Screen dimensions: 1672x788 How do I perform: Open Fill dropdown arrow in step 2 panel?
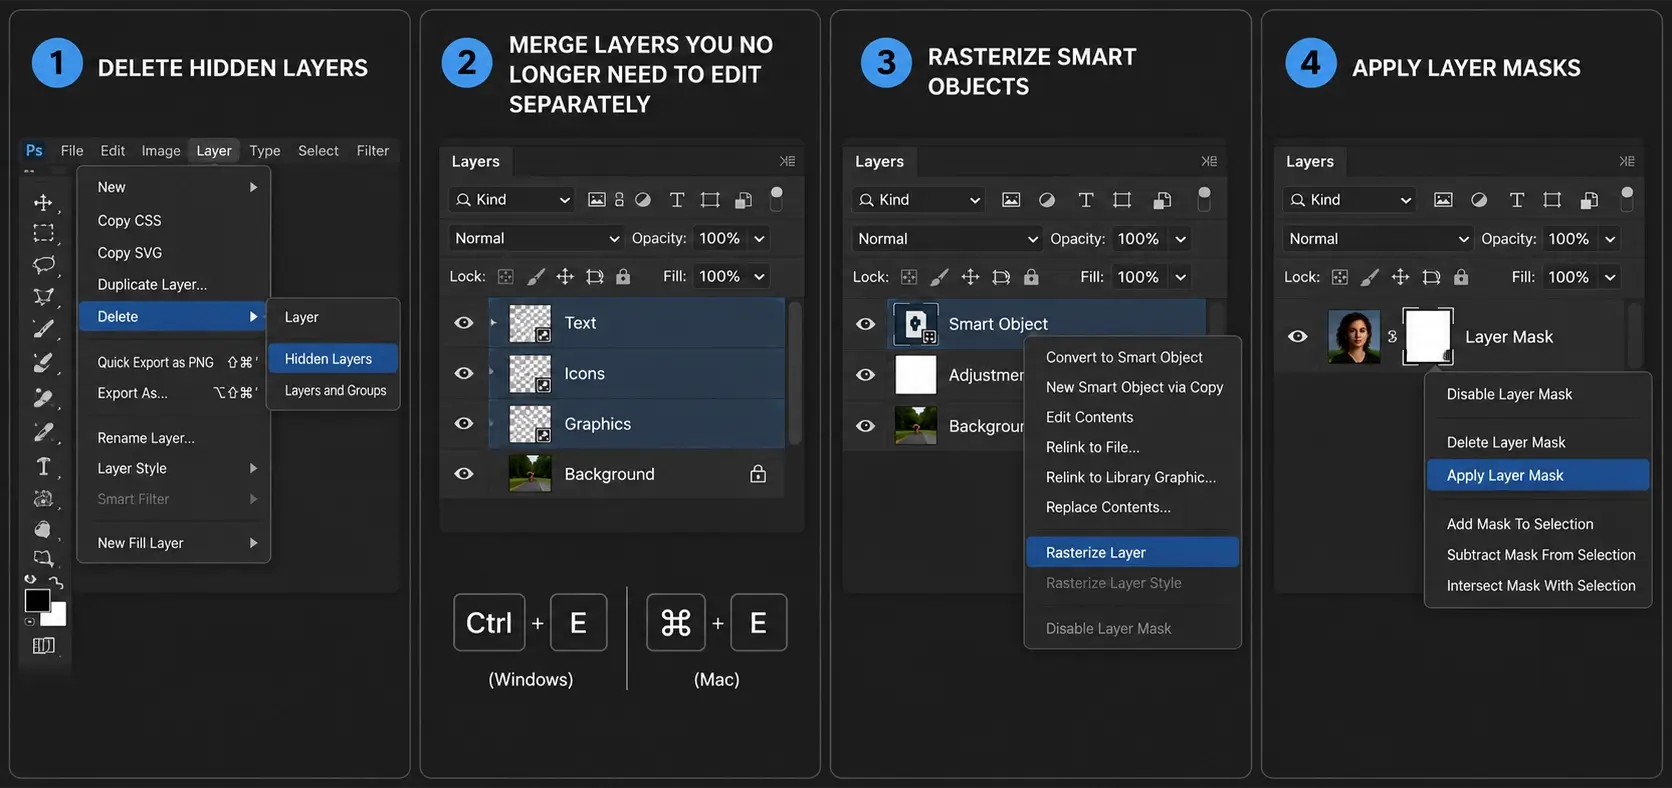(759, 276)
